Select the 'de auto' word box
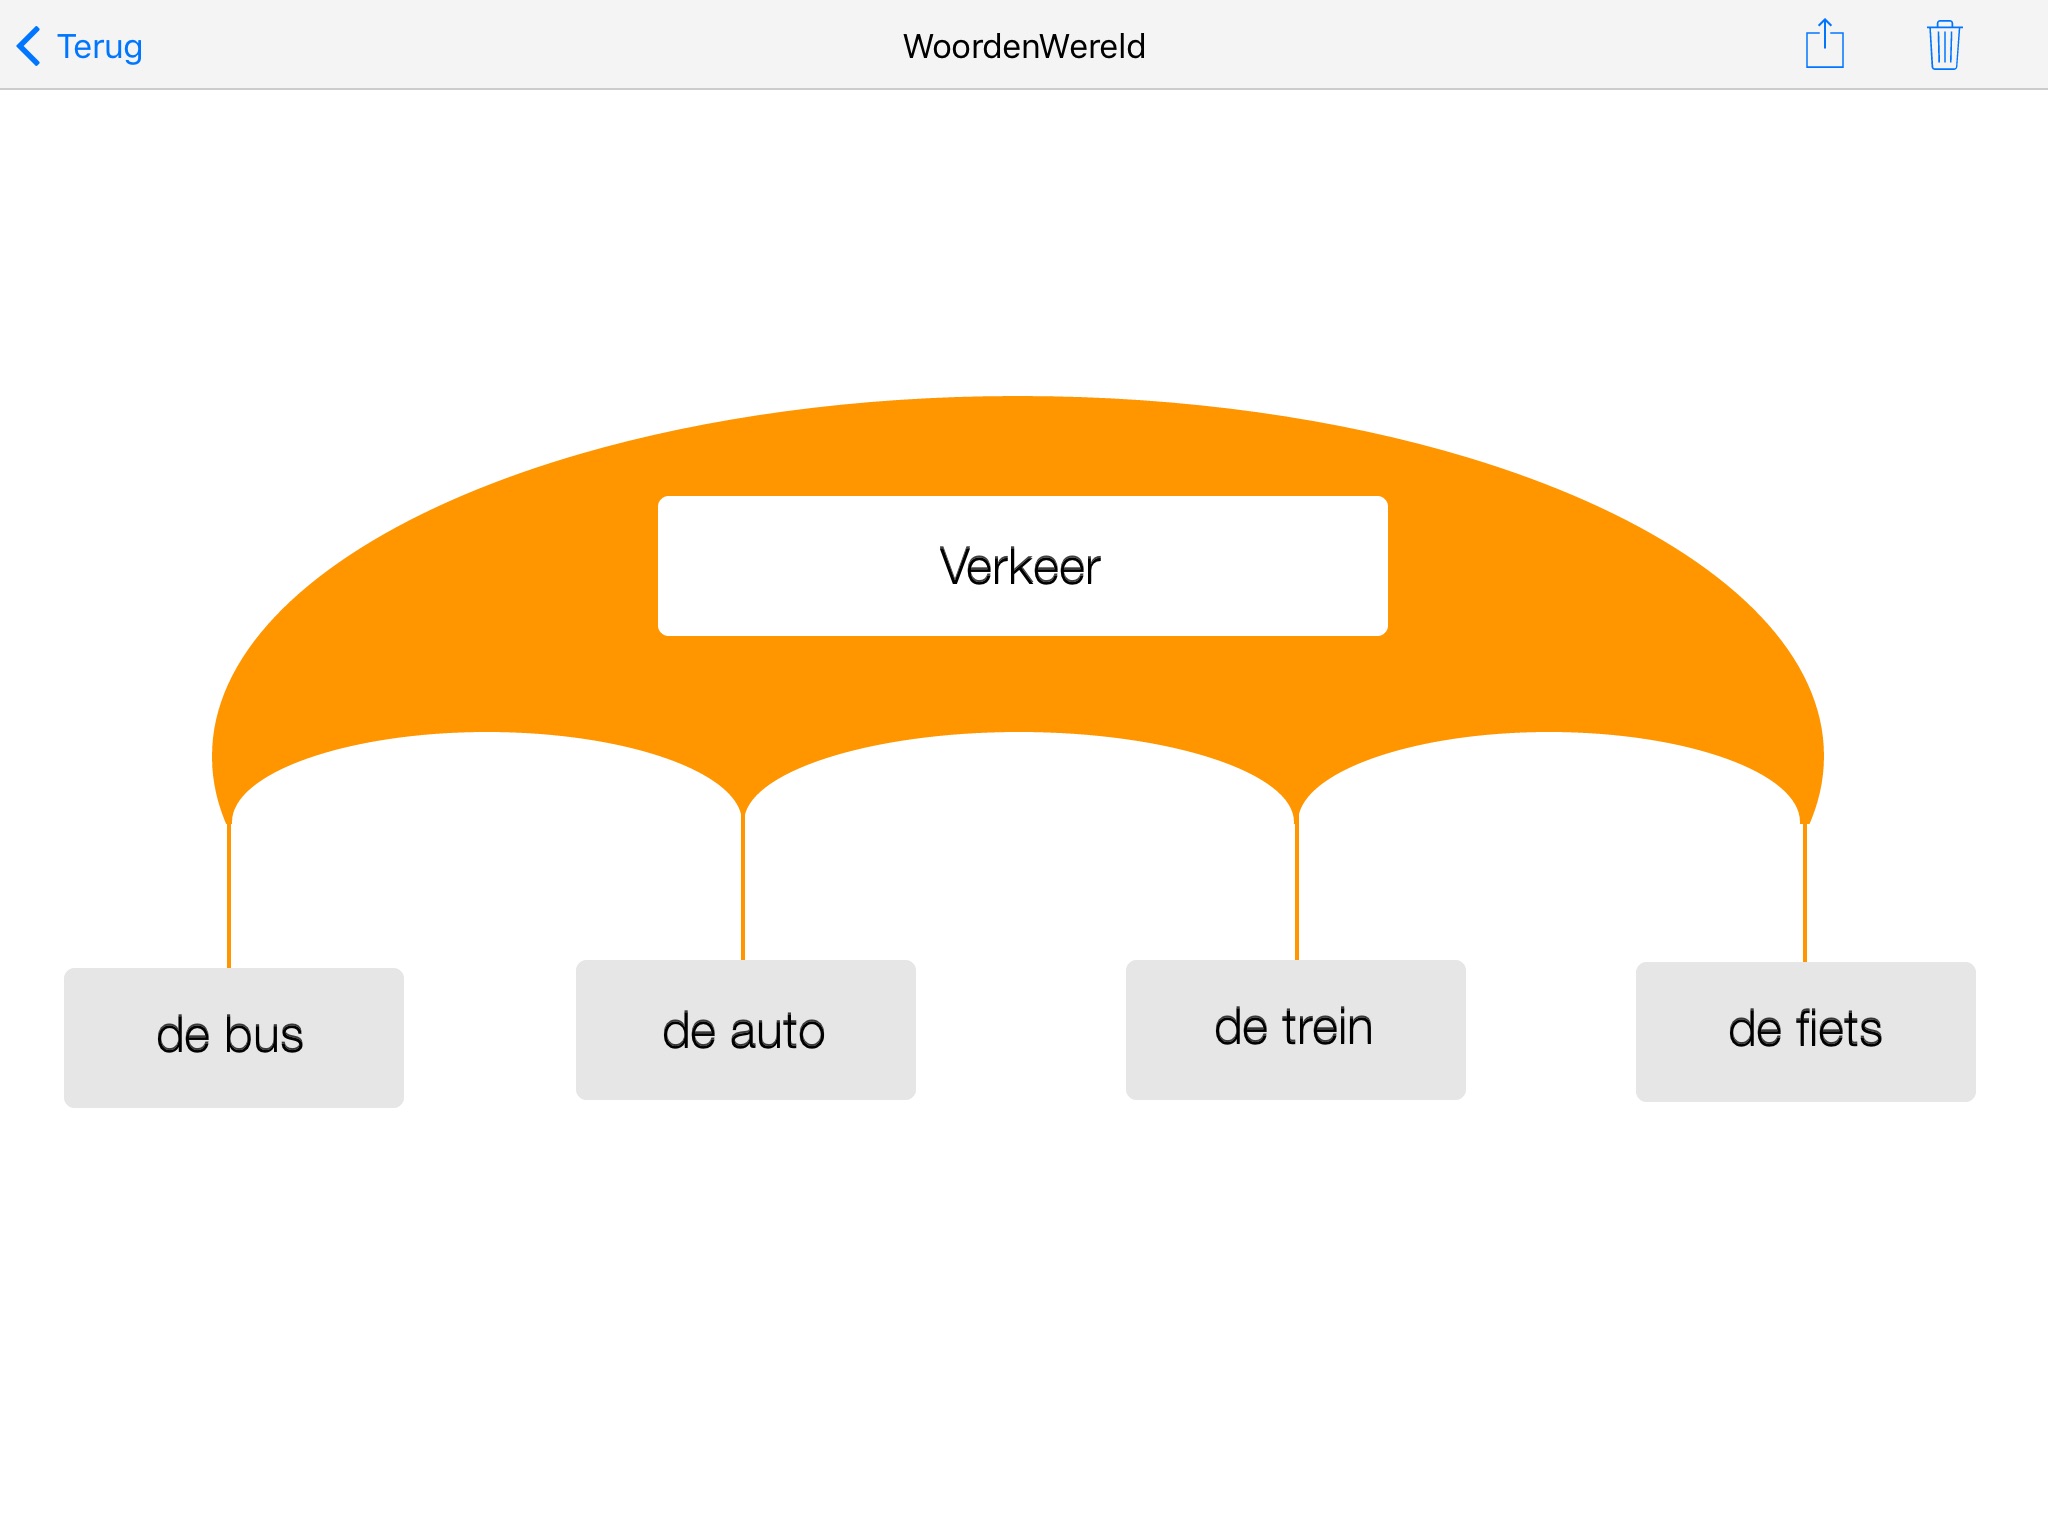The image size is (2048, 1536). tap(746, 1030)
